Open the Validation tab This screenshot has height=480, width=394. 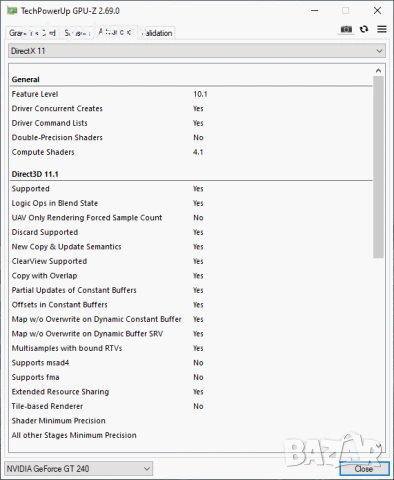156,33
